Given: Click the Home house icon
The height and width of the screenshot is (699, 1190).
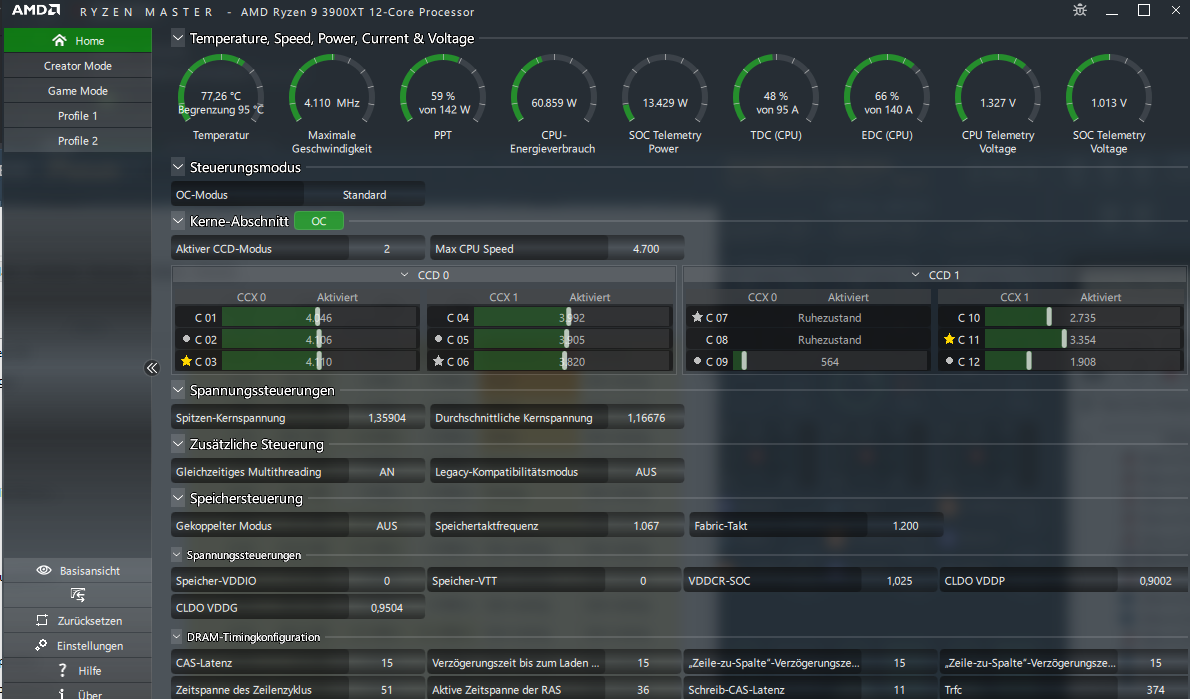Looking at the screenshot, I should tap(59, 40).
